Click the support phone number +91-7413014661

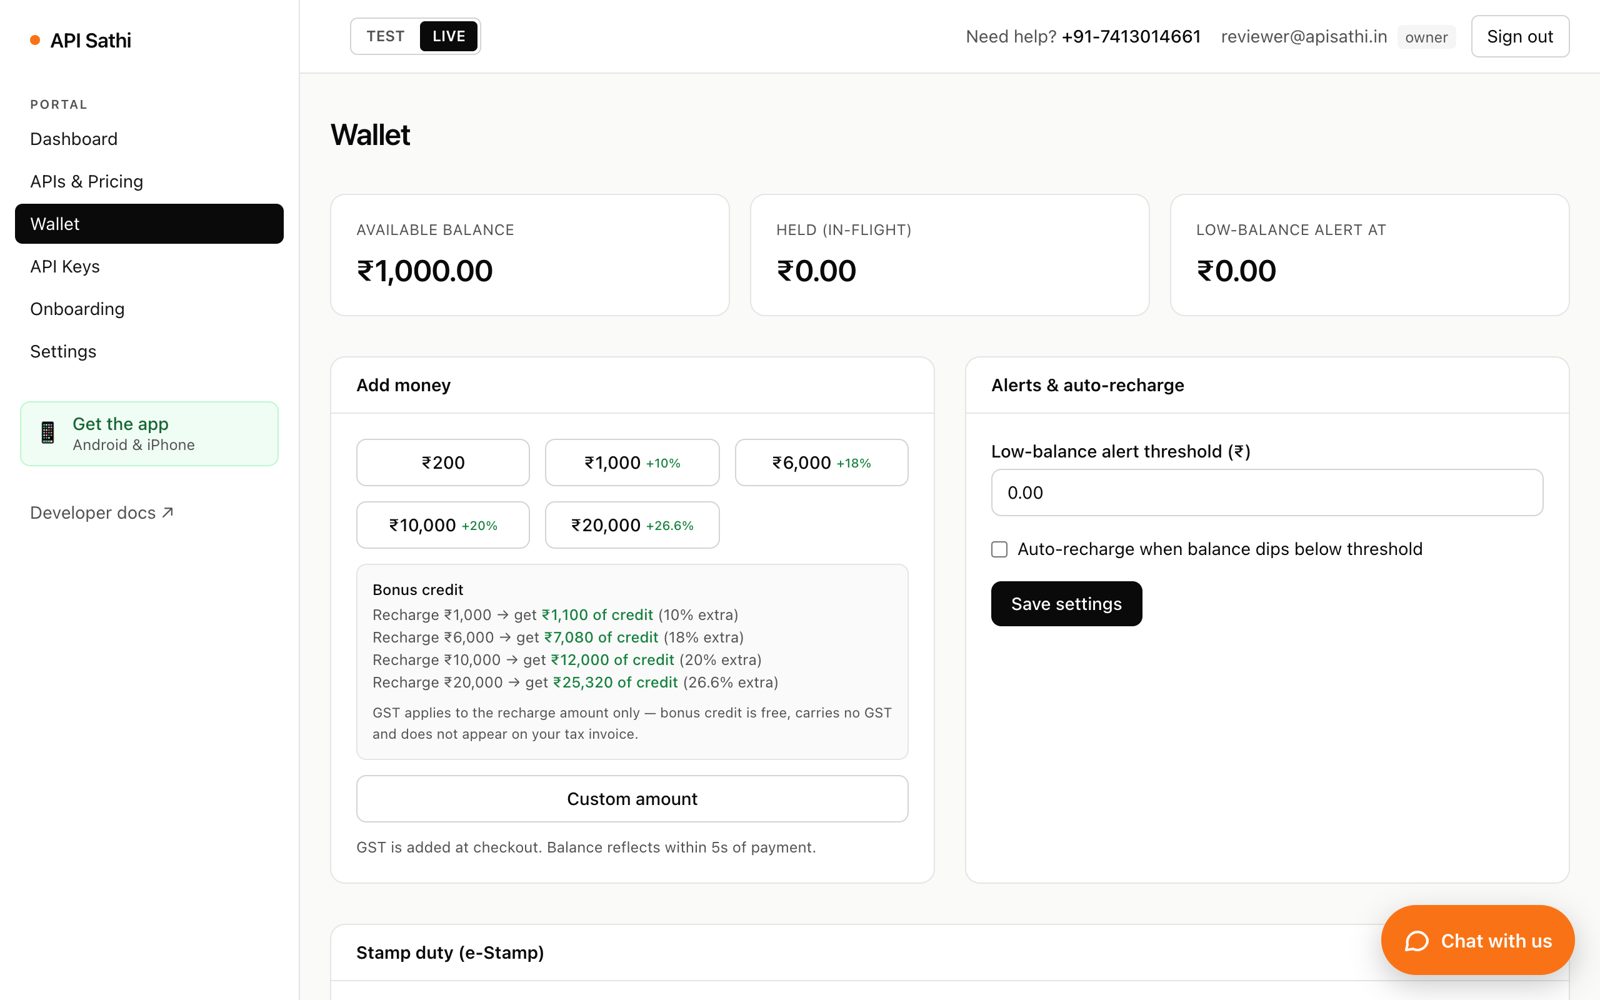tap(1131, 36)
